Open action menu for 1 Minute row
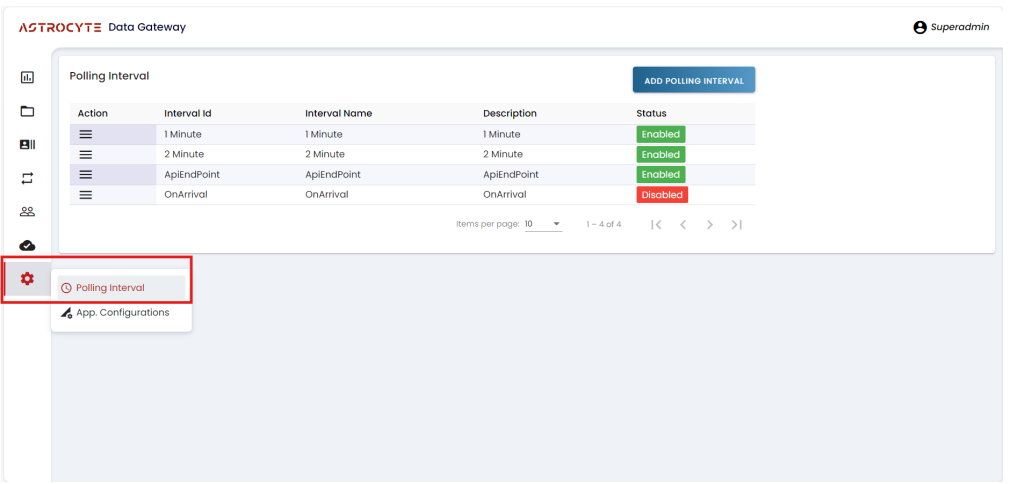Screen dimensions: 1012x484 86,134
